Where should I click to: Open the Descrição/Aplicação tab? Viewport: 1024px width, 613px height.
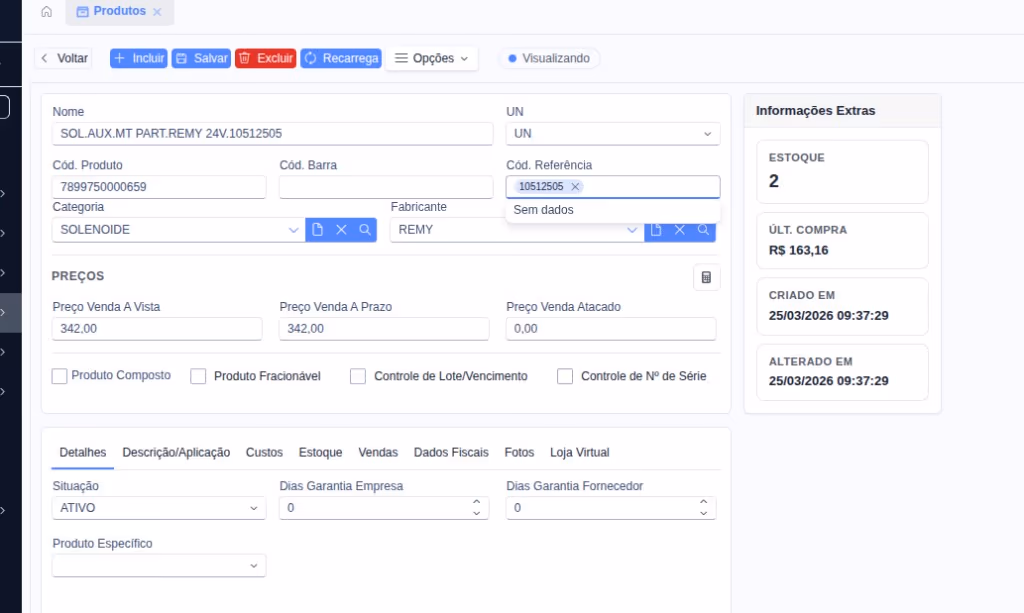(x=176, y=452)
